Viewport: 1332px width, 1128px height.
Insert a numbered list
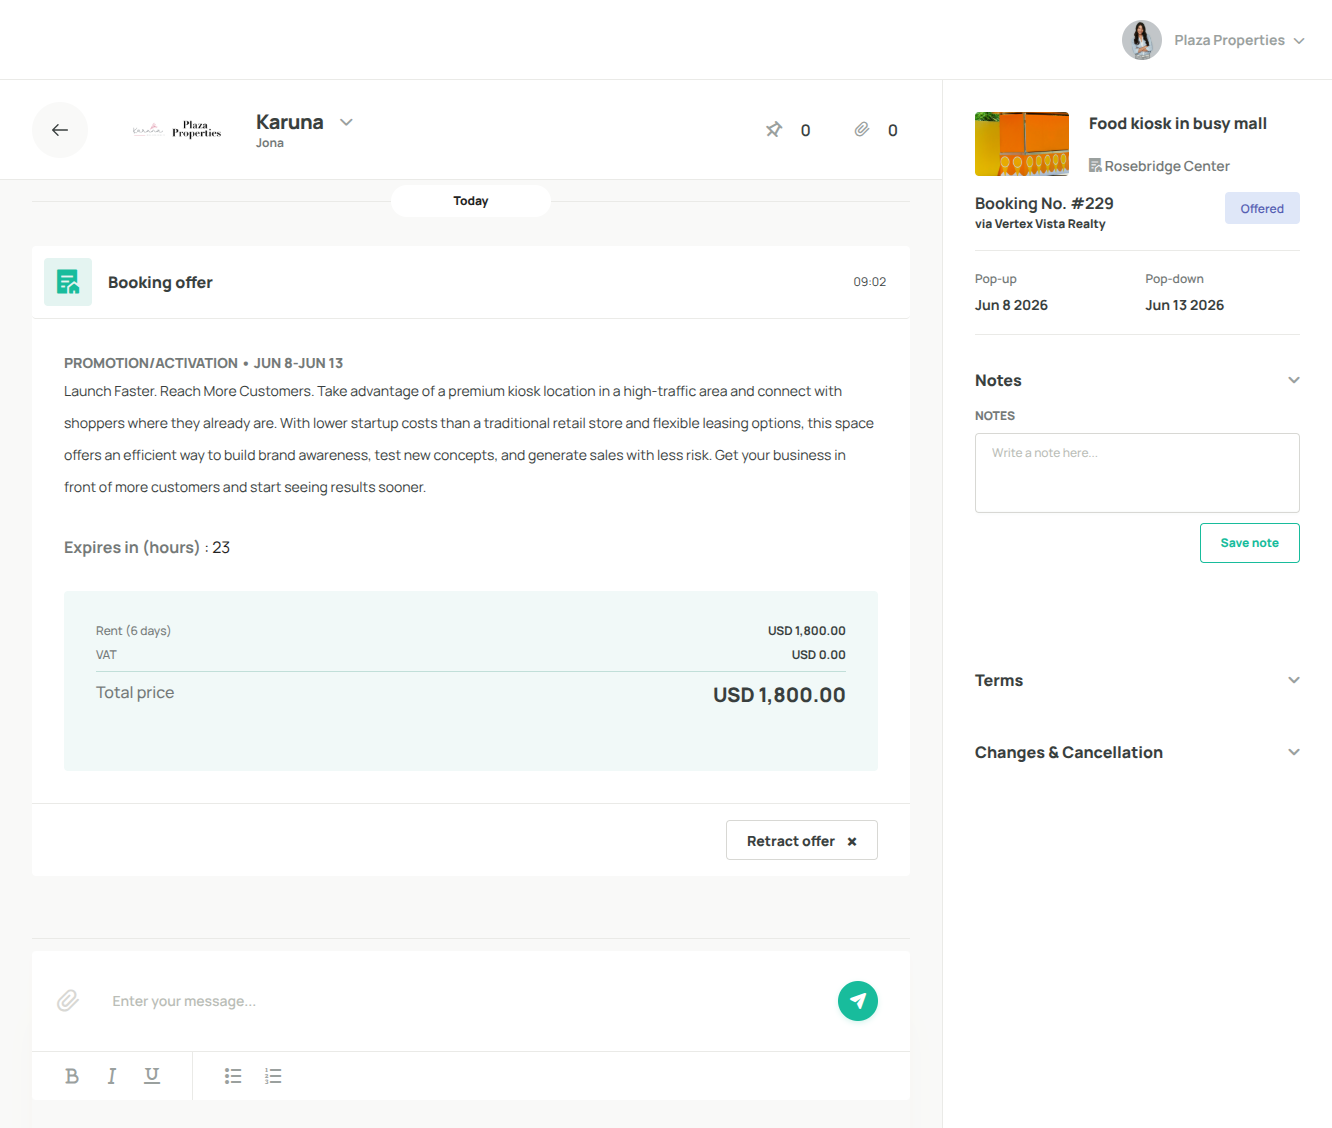(x=273, y=1076)
